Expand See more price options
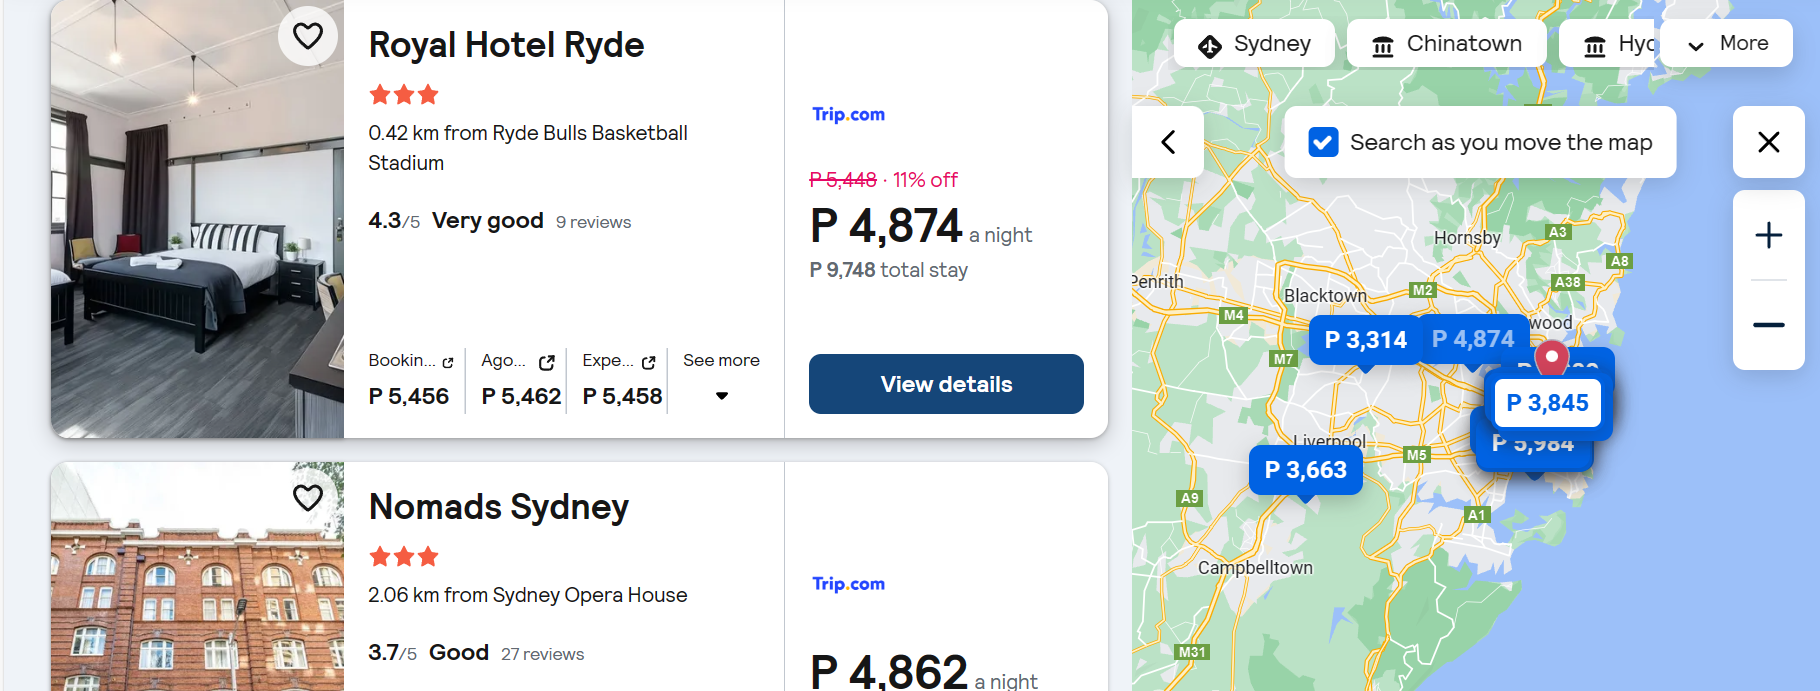 tap(721, 378)
